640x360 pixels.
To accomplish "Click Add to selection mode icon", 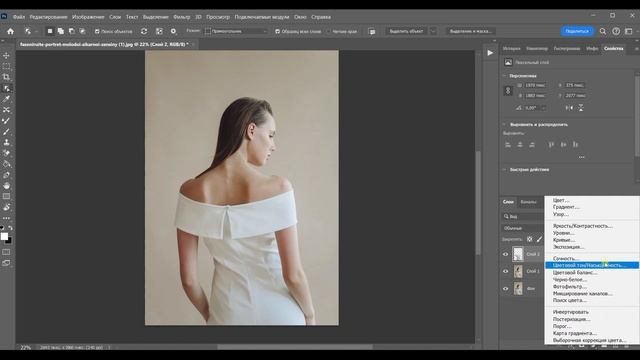I will click(60, 31).
